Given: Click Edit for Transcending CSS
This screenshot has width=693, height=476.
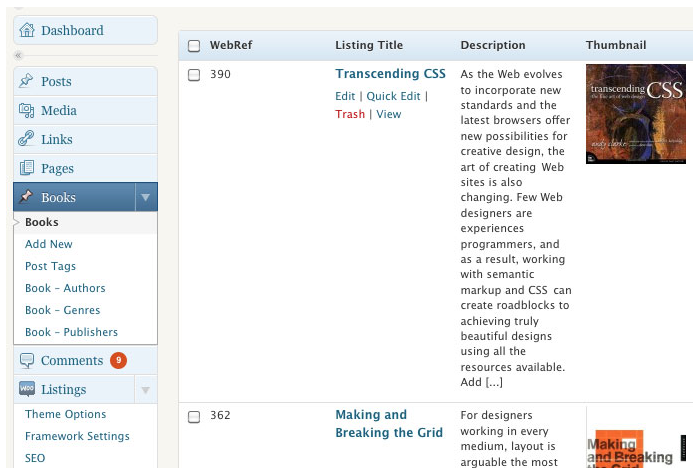Looking at the screenshot, I should 345,96.
